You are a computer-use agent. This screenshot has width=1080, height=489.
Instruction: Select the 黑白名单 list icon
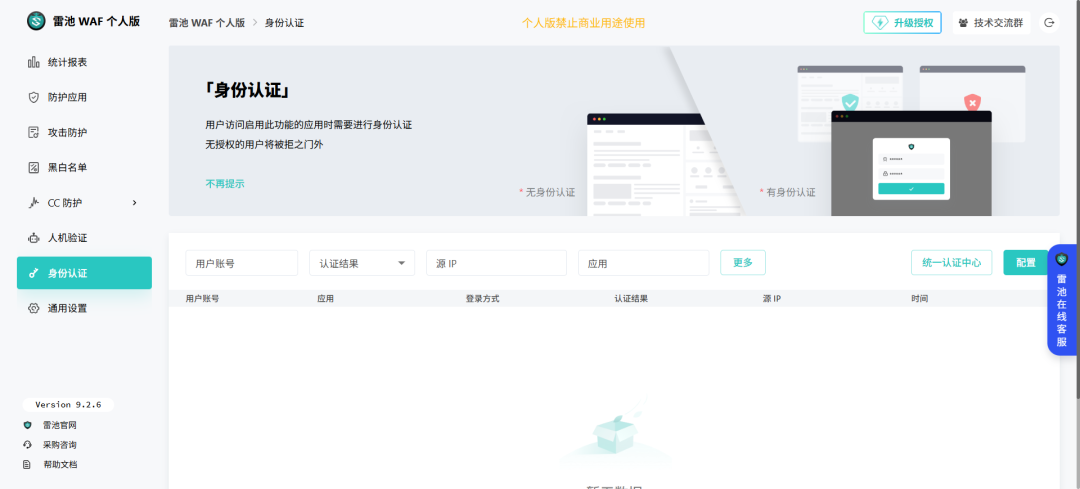[x=33, y=167]
